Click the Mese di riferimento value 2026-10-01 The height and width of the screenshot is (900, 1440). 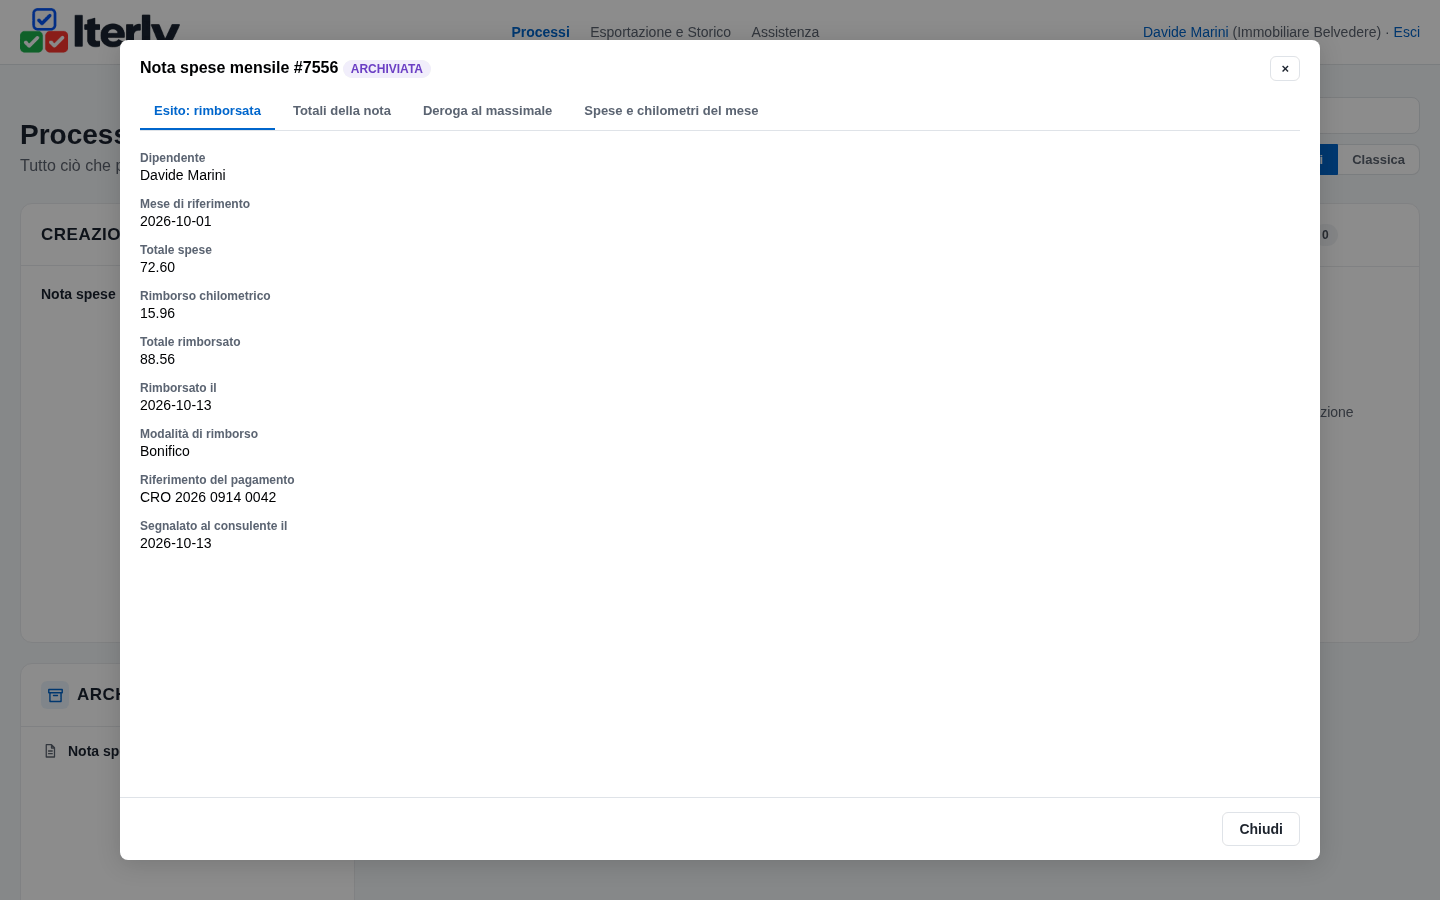[176, 221]
